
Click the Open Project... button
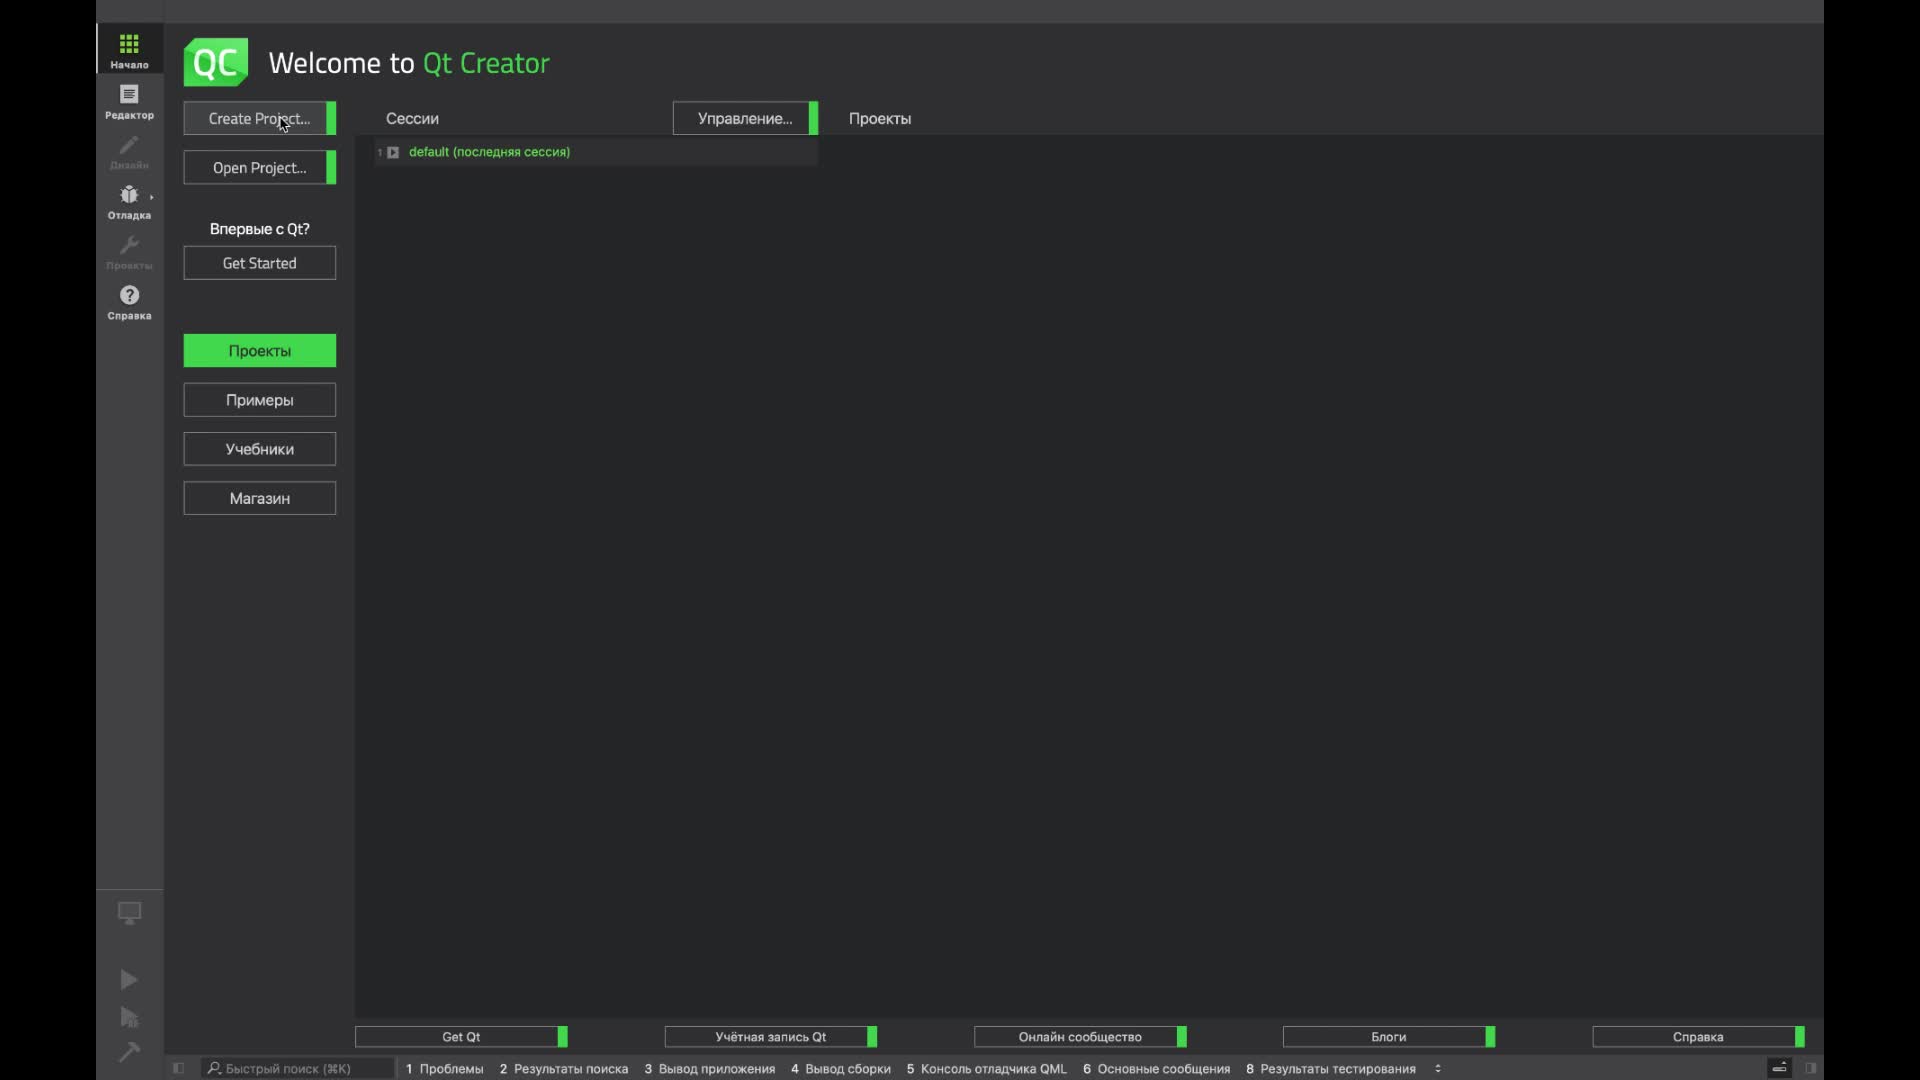point(260,167)
